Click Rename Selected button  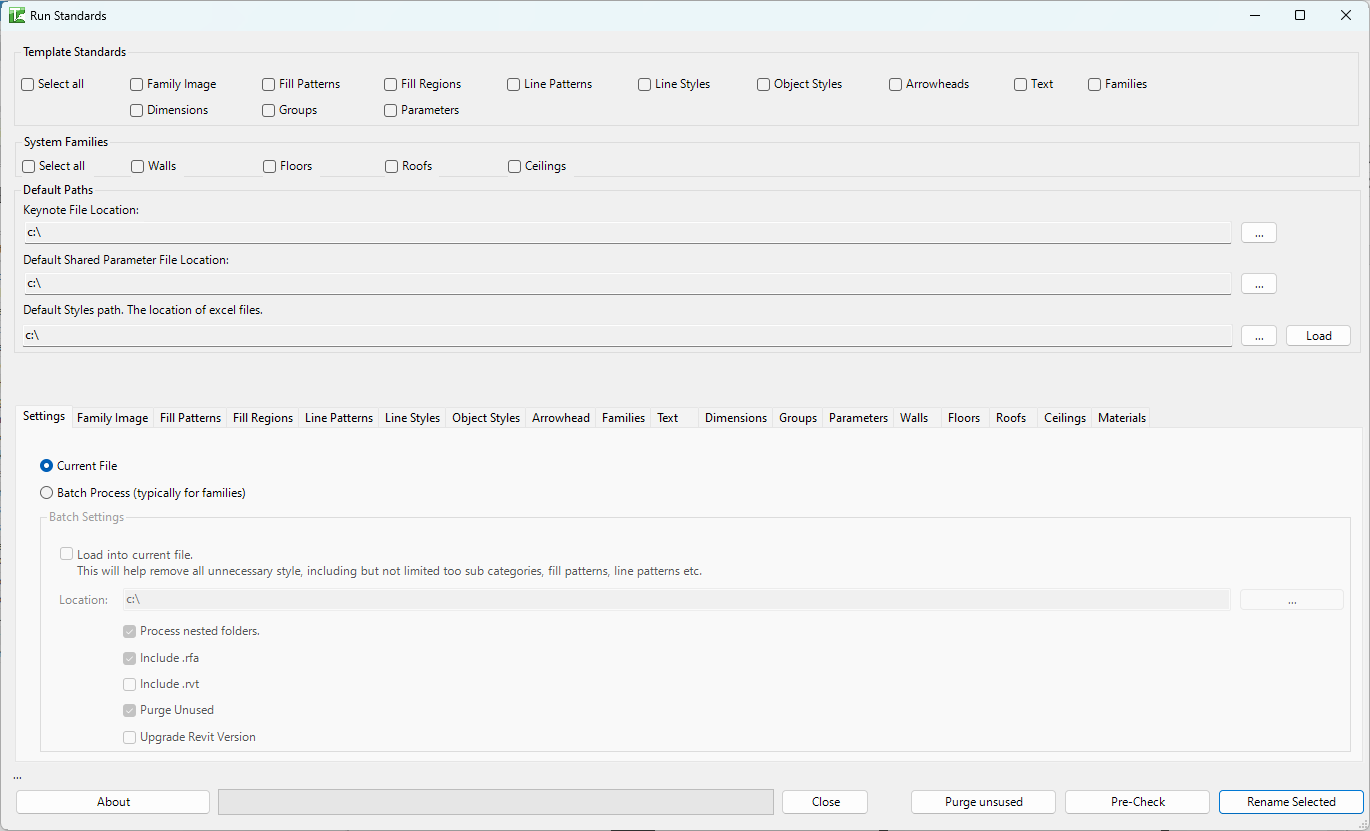(x=1290, y=802)
